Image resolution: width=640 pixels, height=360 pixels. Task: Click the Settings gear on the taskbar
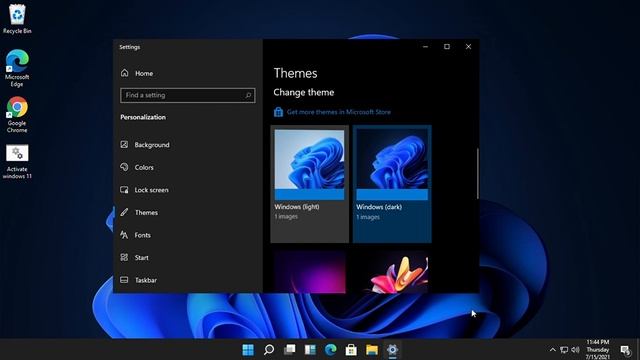tap(392, 350)
